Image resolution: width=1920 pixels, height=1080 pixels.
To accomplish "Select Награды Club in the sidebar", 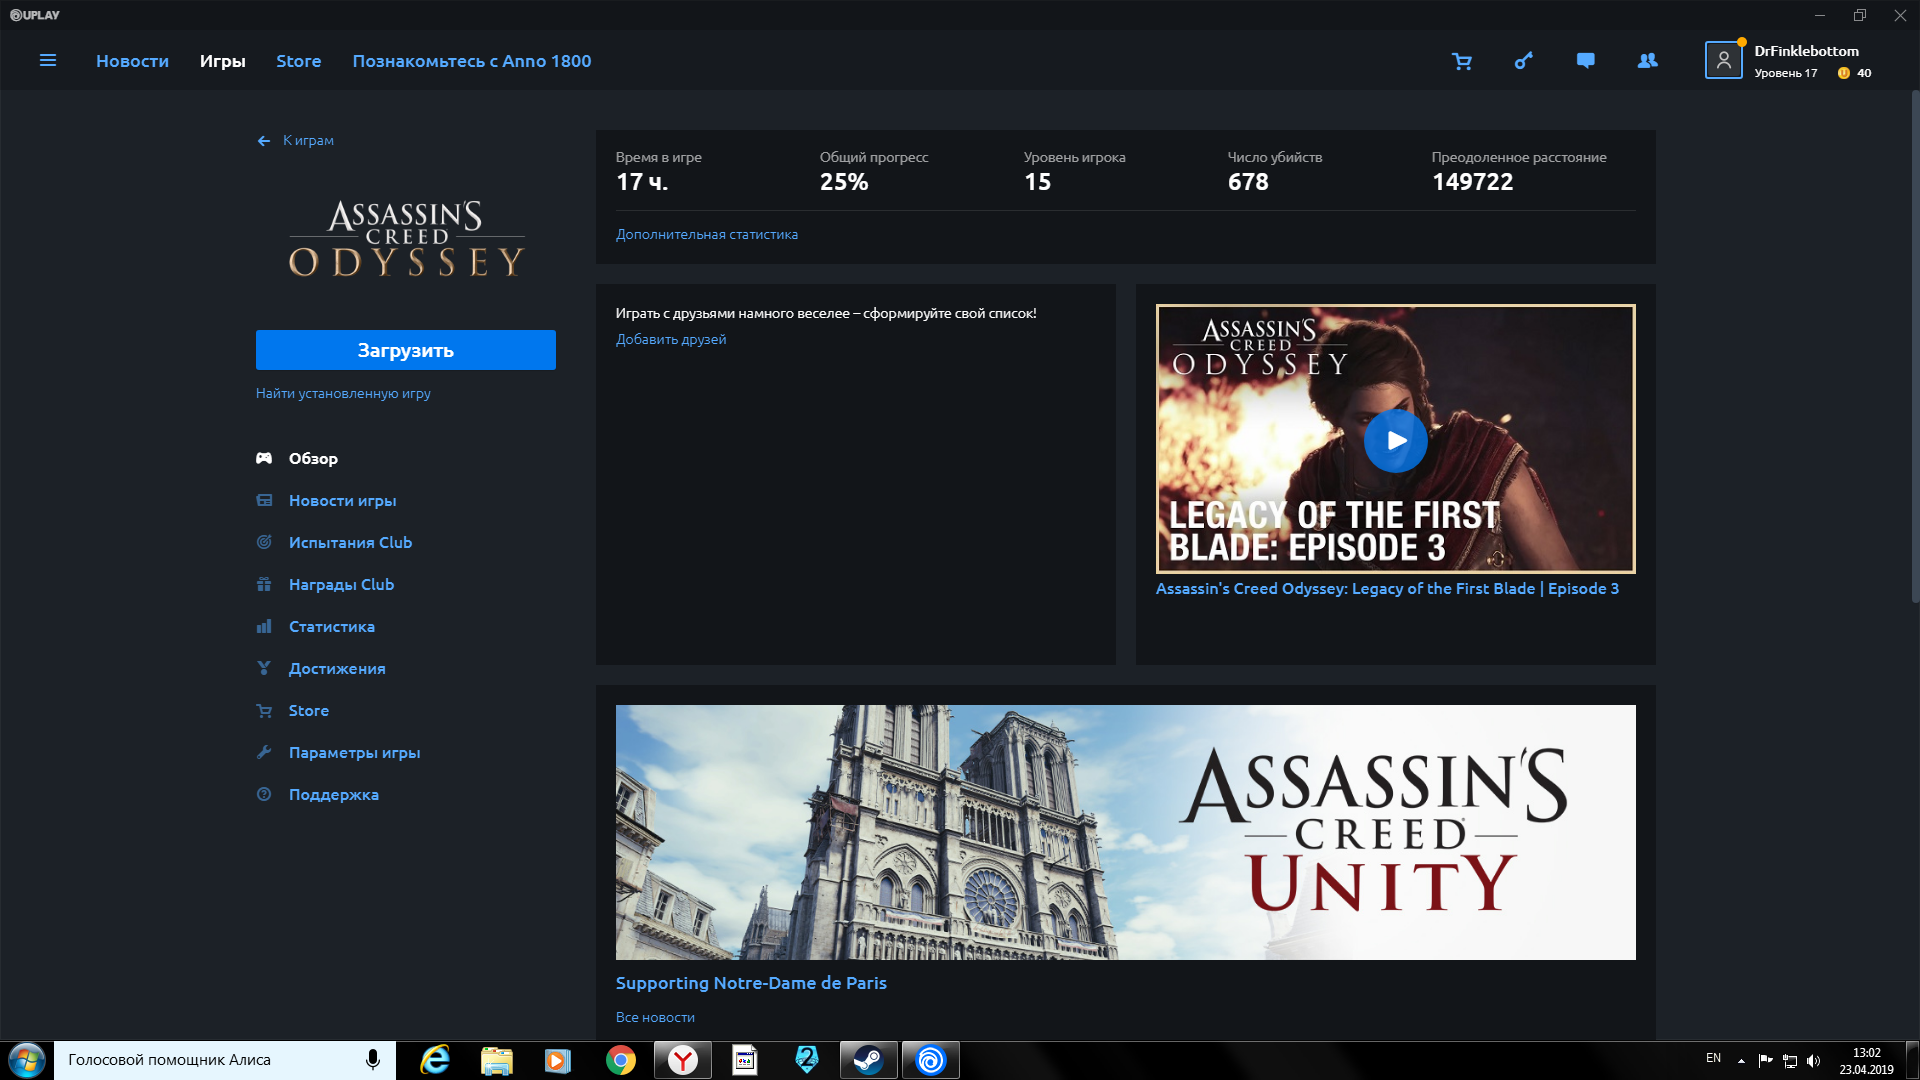I will click(x=341, y=584).
